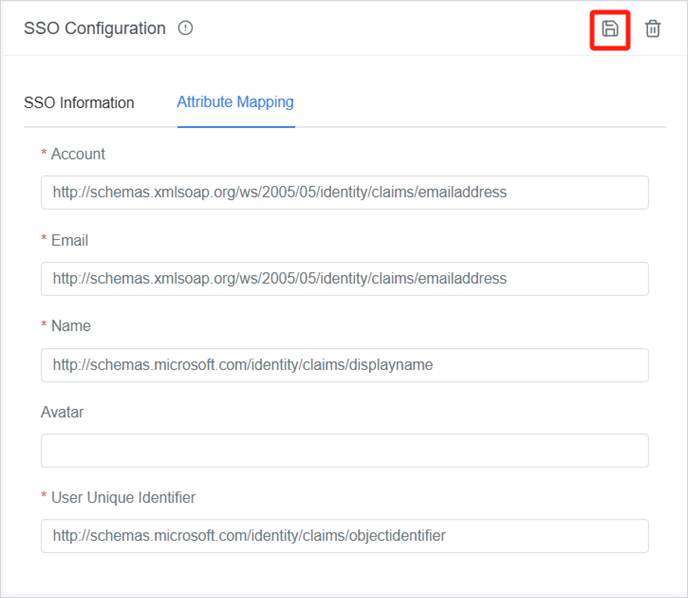This screenshot has width=688, height=598.
Task: Click the required asterisk next to Name
Action: (44, 327)
